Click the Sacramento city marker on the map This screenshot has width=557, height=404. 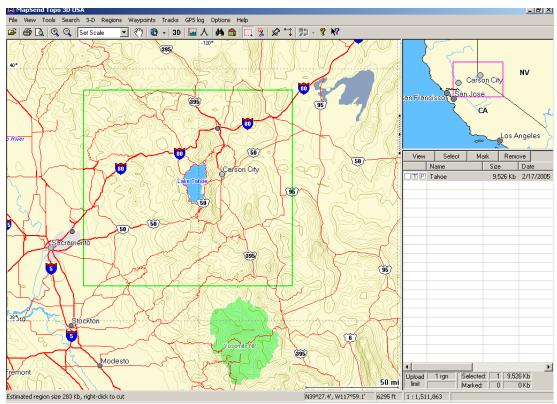pyautogui.click(x=51, y=247)
